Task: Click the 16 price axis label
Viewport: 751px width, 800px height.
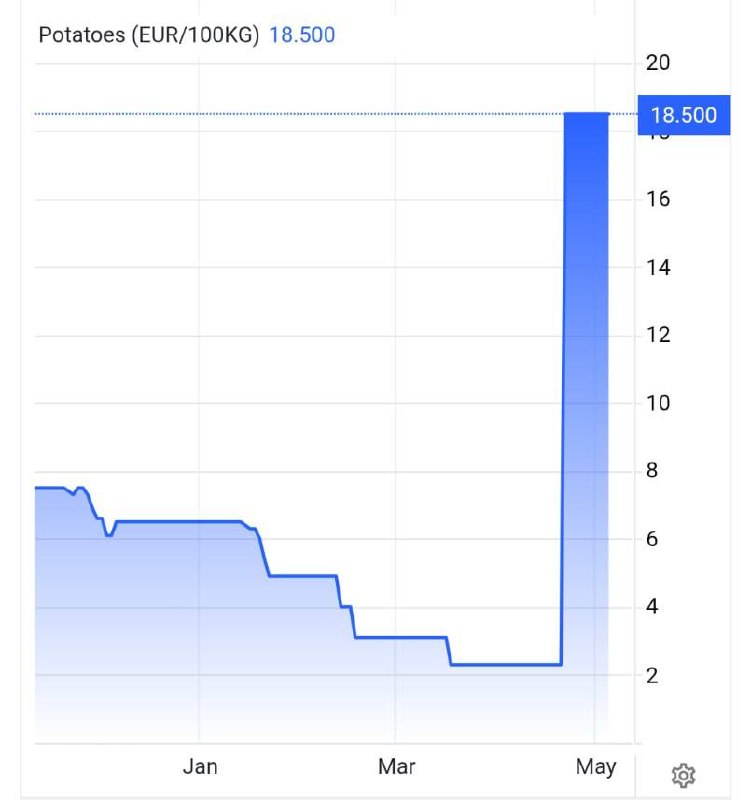Action: click(x=658, y=199)
